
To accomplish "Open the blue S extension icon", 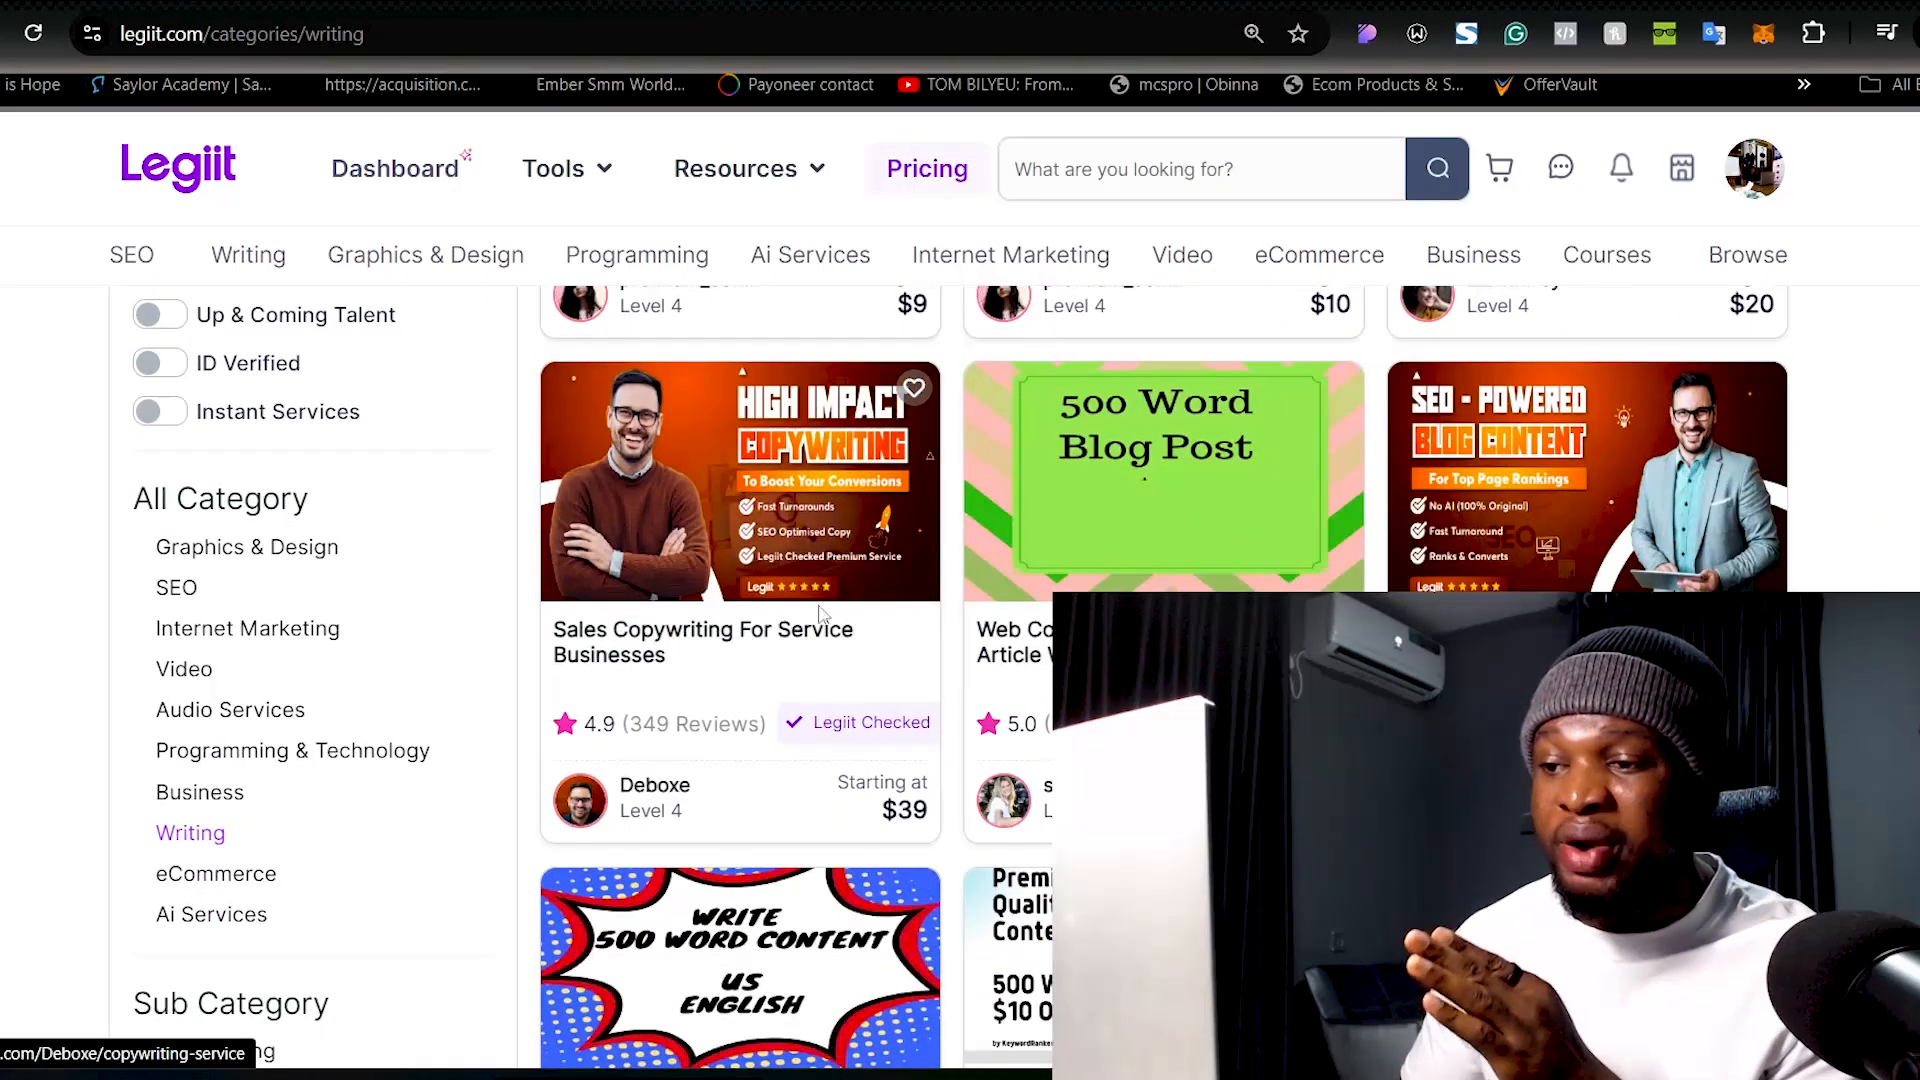I will [1466, 33].
